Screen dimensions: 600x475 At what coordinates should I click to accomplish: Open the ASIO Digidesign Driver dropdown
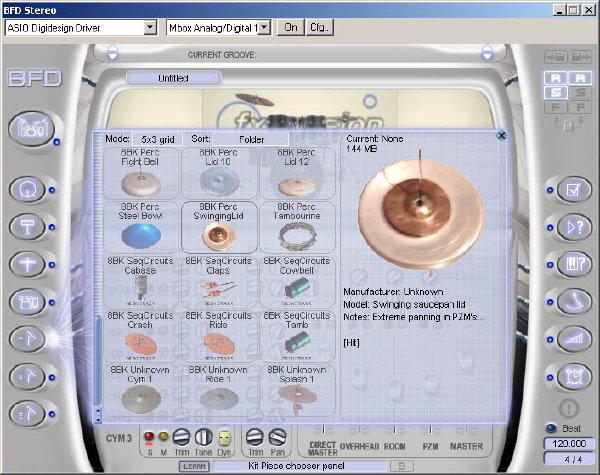(x=150, y=28)
